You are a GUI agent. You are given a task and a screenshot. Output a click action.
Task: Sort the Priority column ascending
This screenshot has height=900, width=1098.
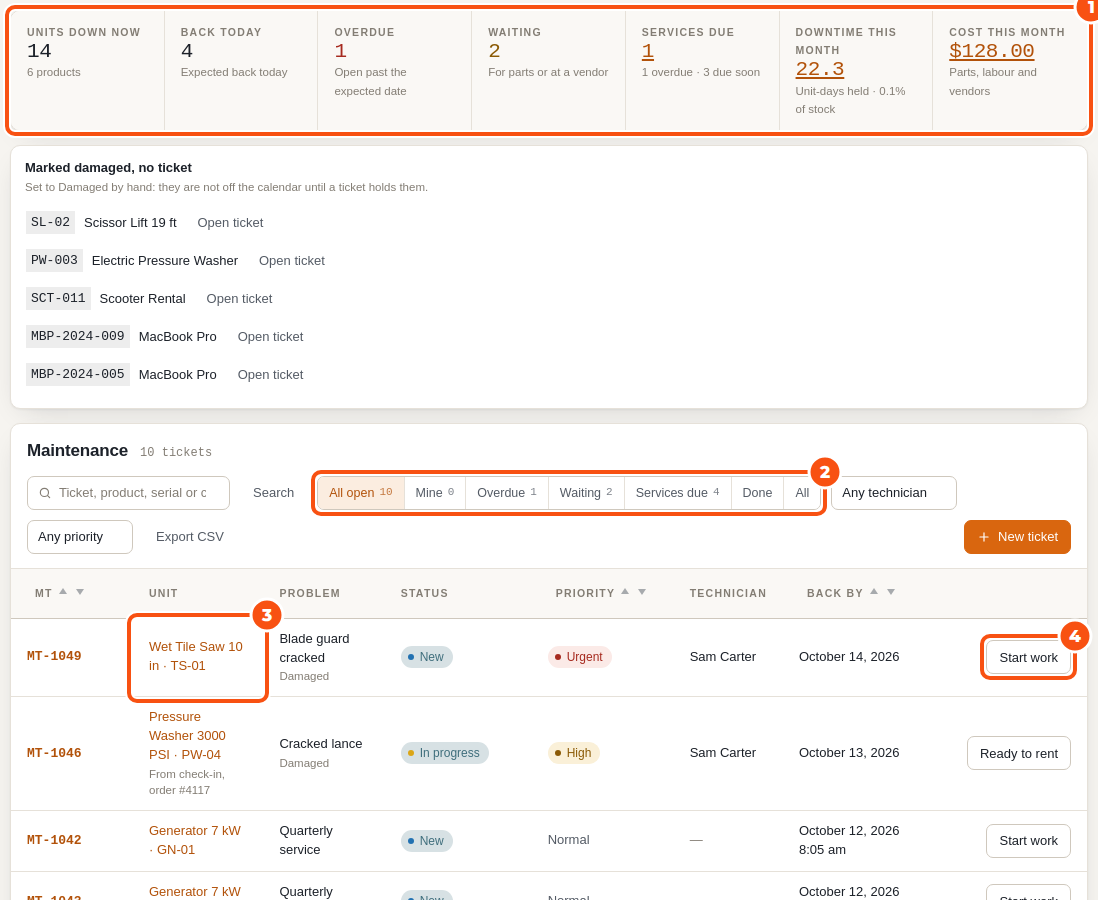(x=625, y=592)
